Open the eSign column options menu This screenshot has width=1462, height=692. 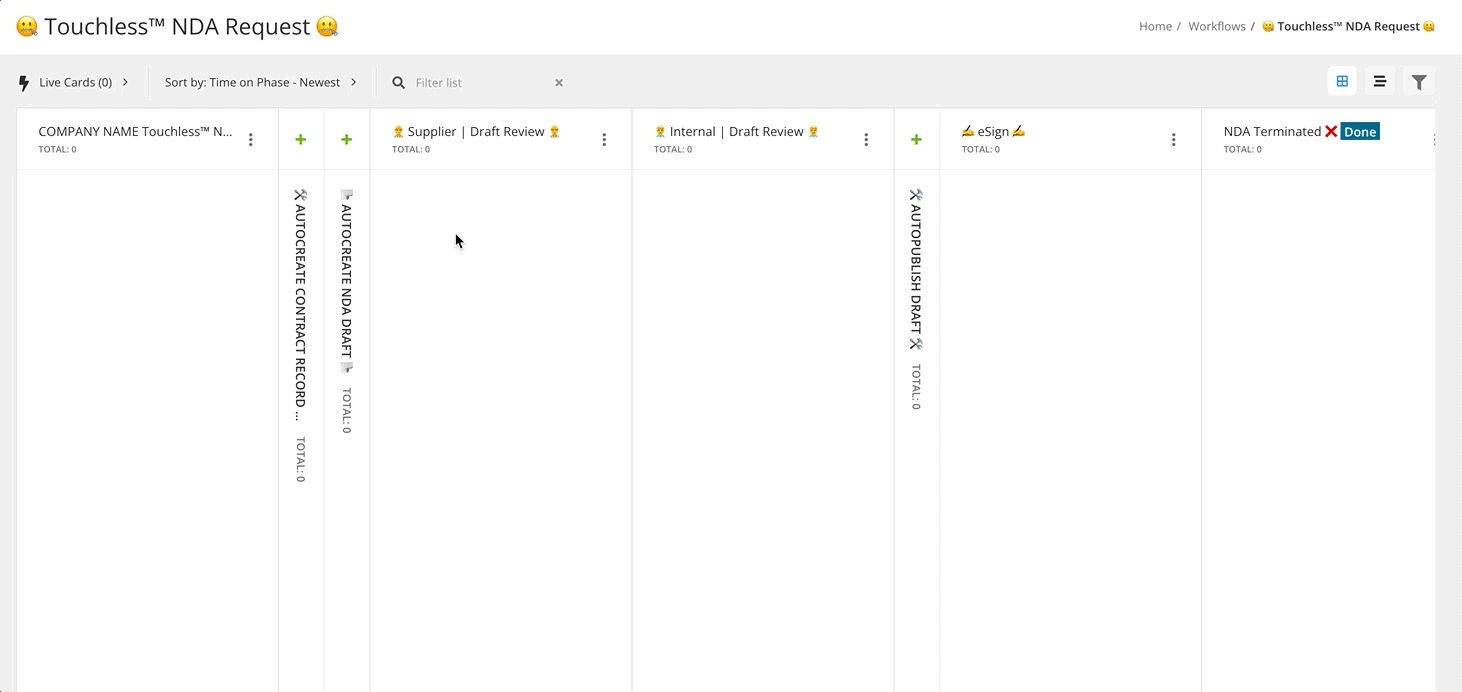coord(1174,140)
